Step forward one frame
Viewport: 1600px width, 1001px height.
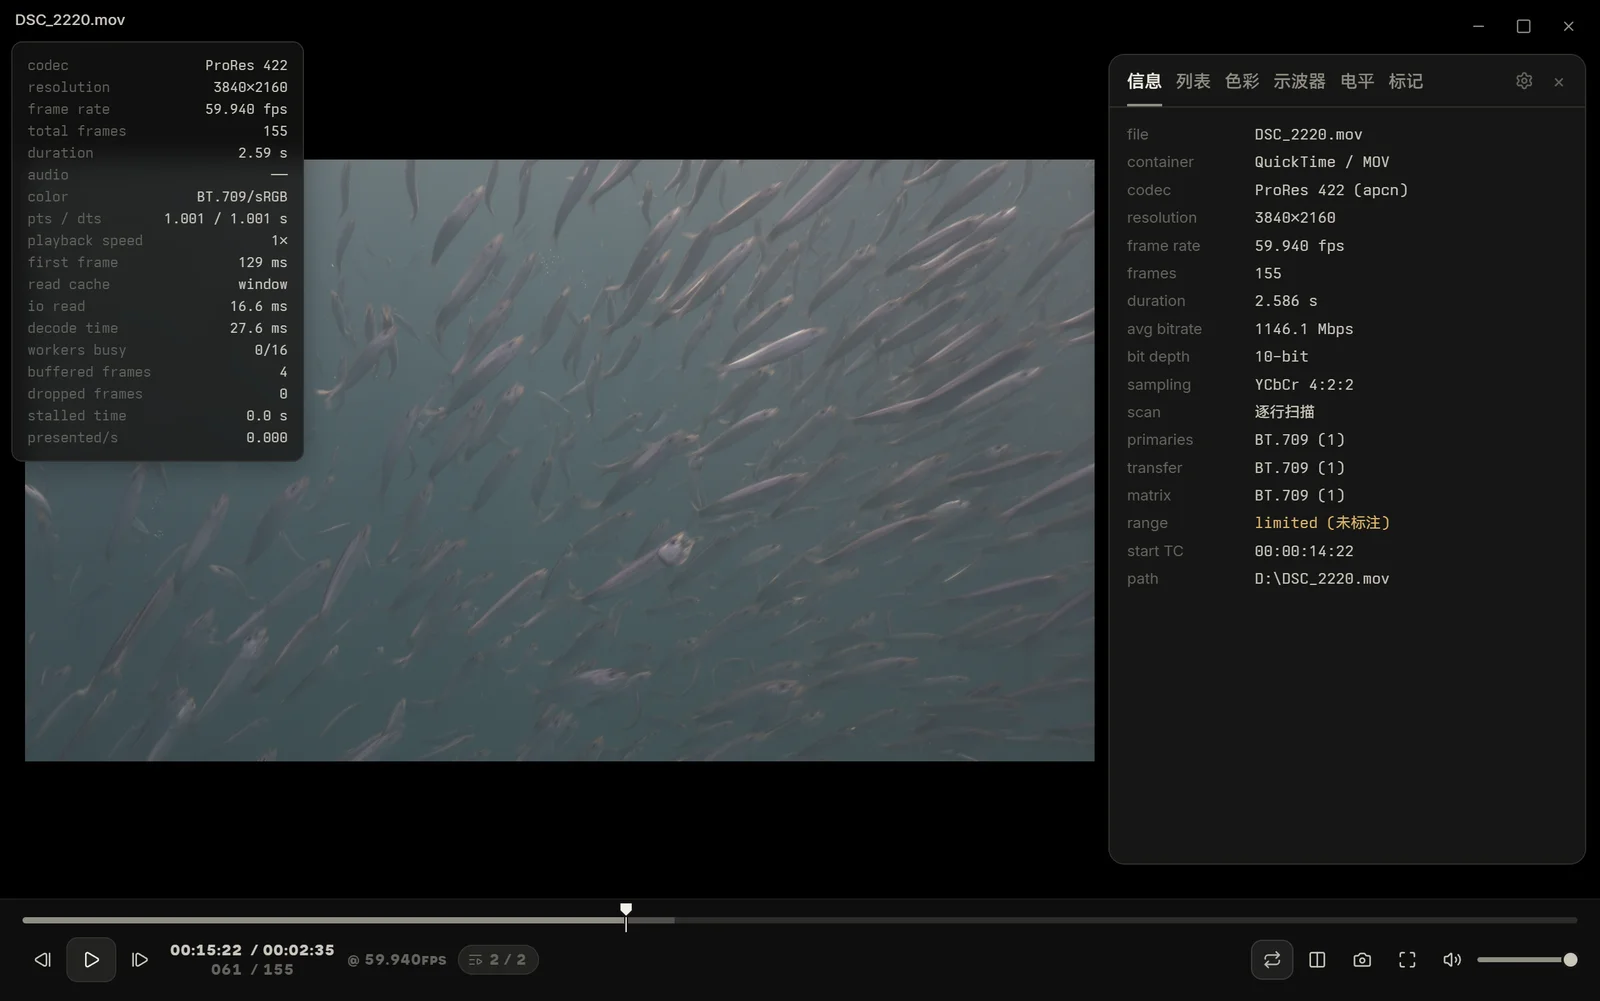click(x=140, y=960)
